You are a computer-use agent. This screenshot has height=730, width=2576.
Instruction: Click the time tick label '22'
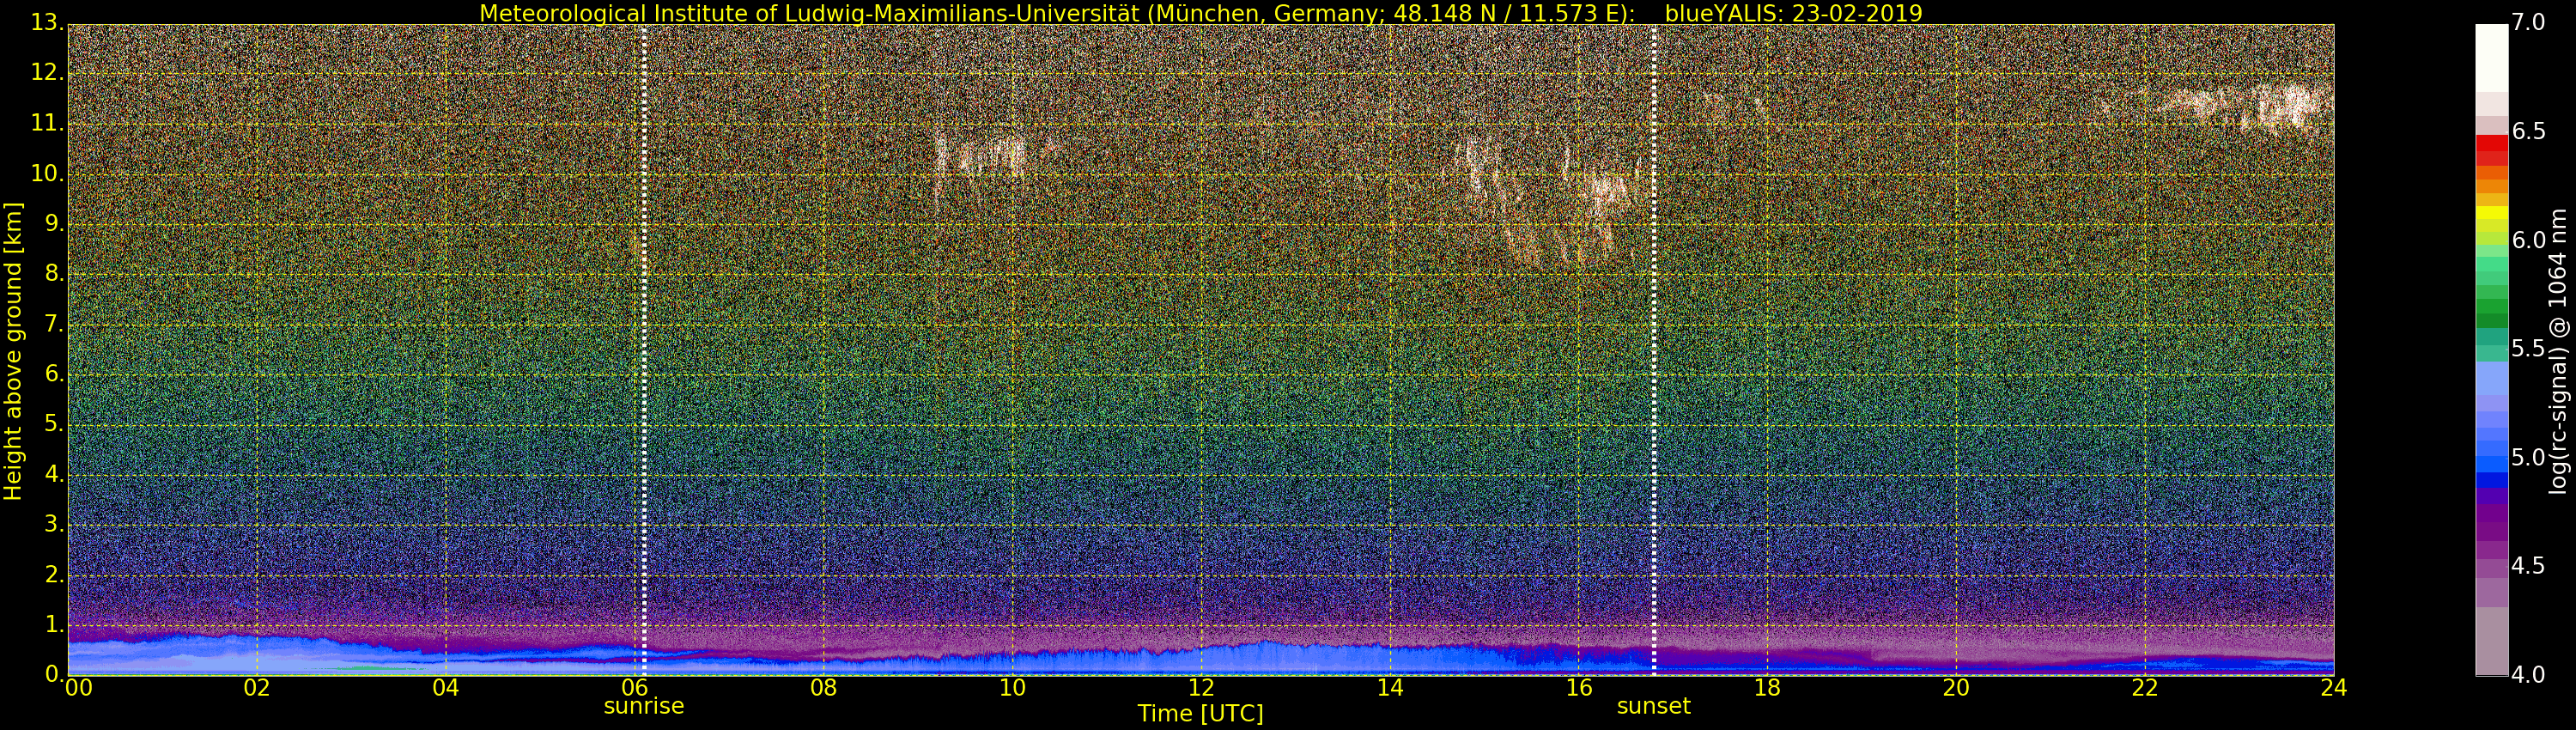[2145, 688]
